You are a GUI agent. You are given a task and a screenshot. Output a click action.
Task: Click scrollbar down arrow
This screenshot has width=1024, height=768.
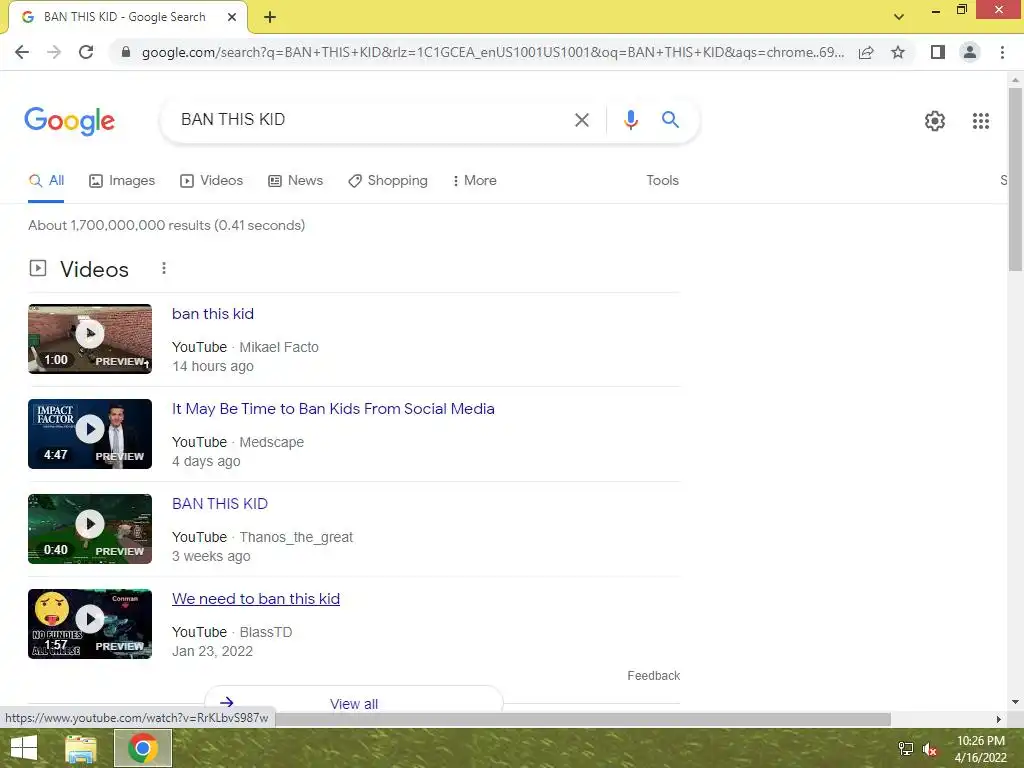coord(1015,702)
